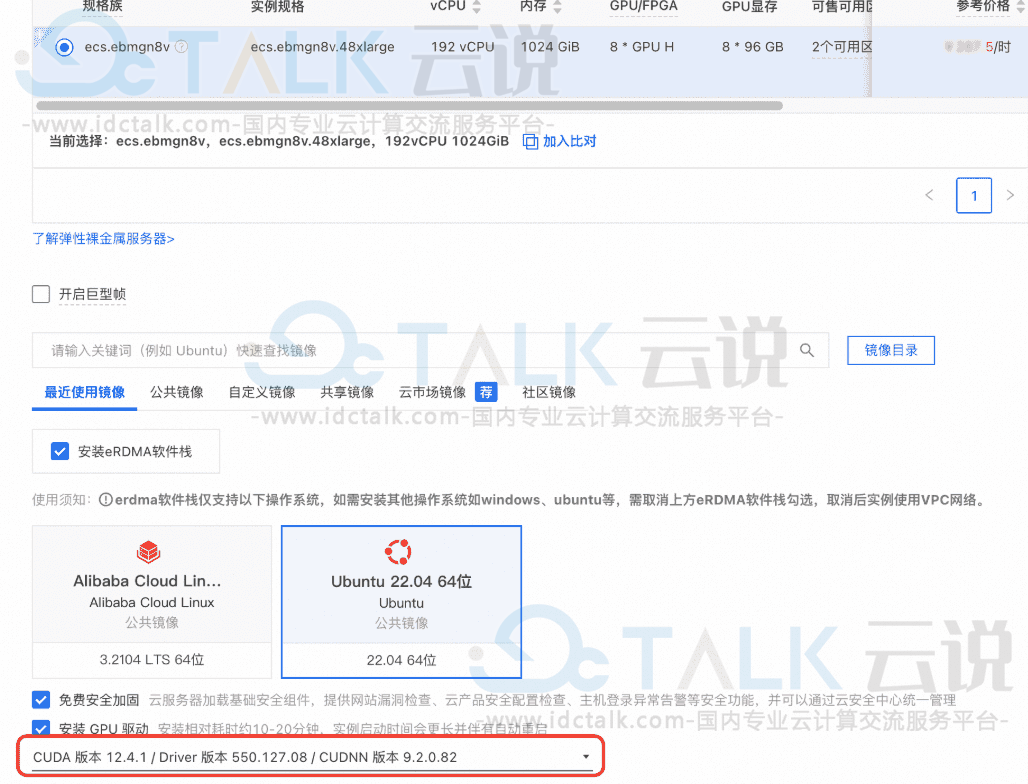Viewport: 1028px width, 784px height.
Task: Click the 加入比对 compare icon
Action: [x=530, y=142]
